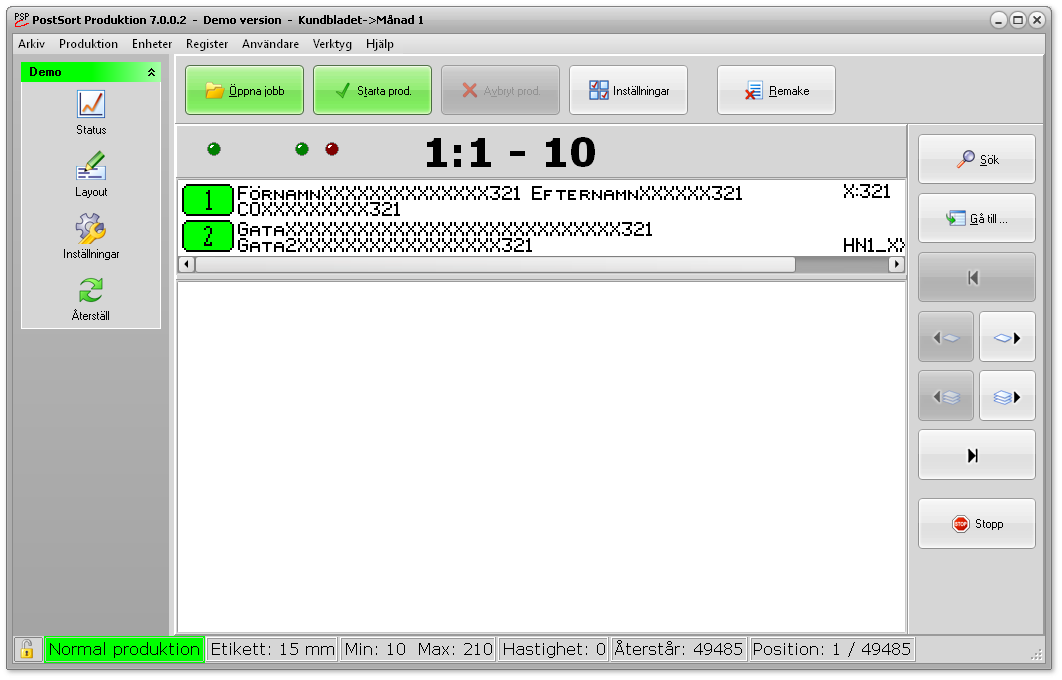Image resolution: width=1062 pixels, height=680 pixels.
Task: Click the Normal produktion status indicator
Action: 124,650
